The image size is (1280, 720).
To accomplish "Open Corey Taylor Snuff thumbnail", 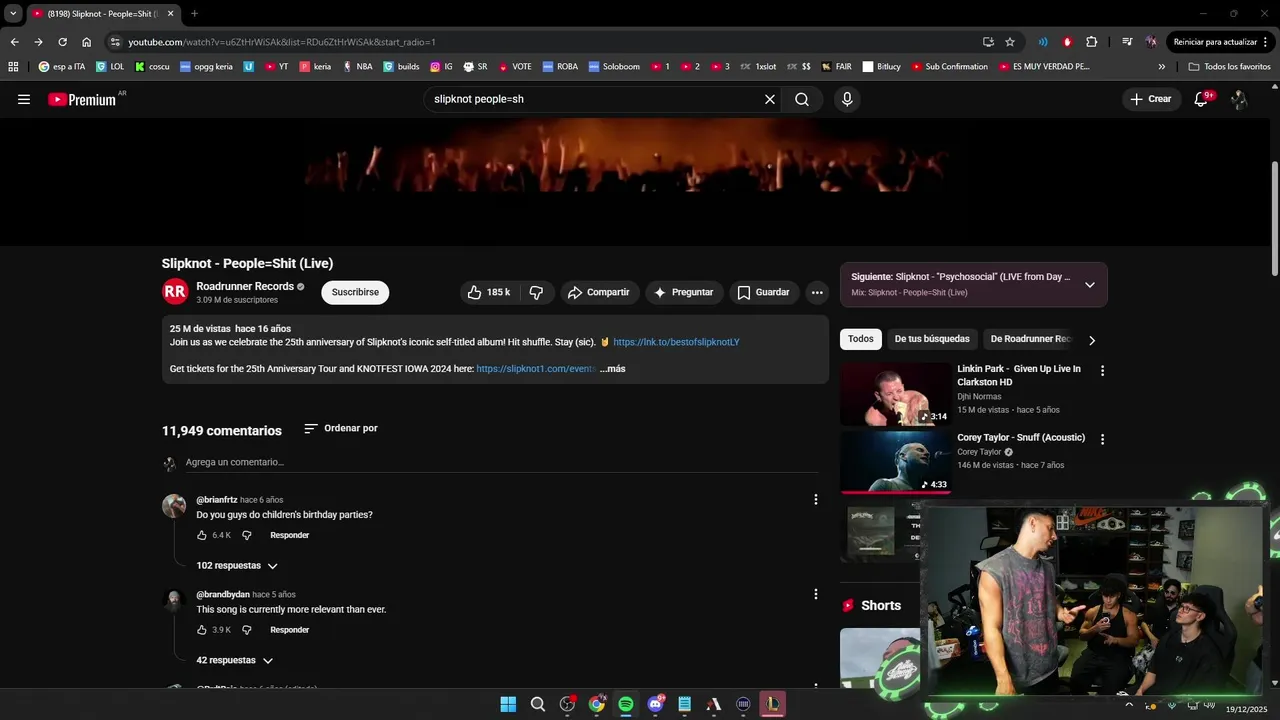I will [896, 462].
